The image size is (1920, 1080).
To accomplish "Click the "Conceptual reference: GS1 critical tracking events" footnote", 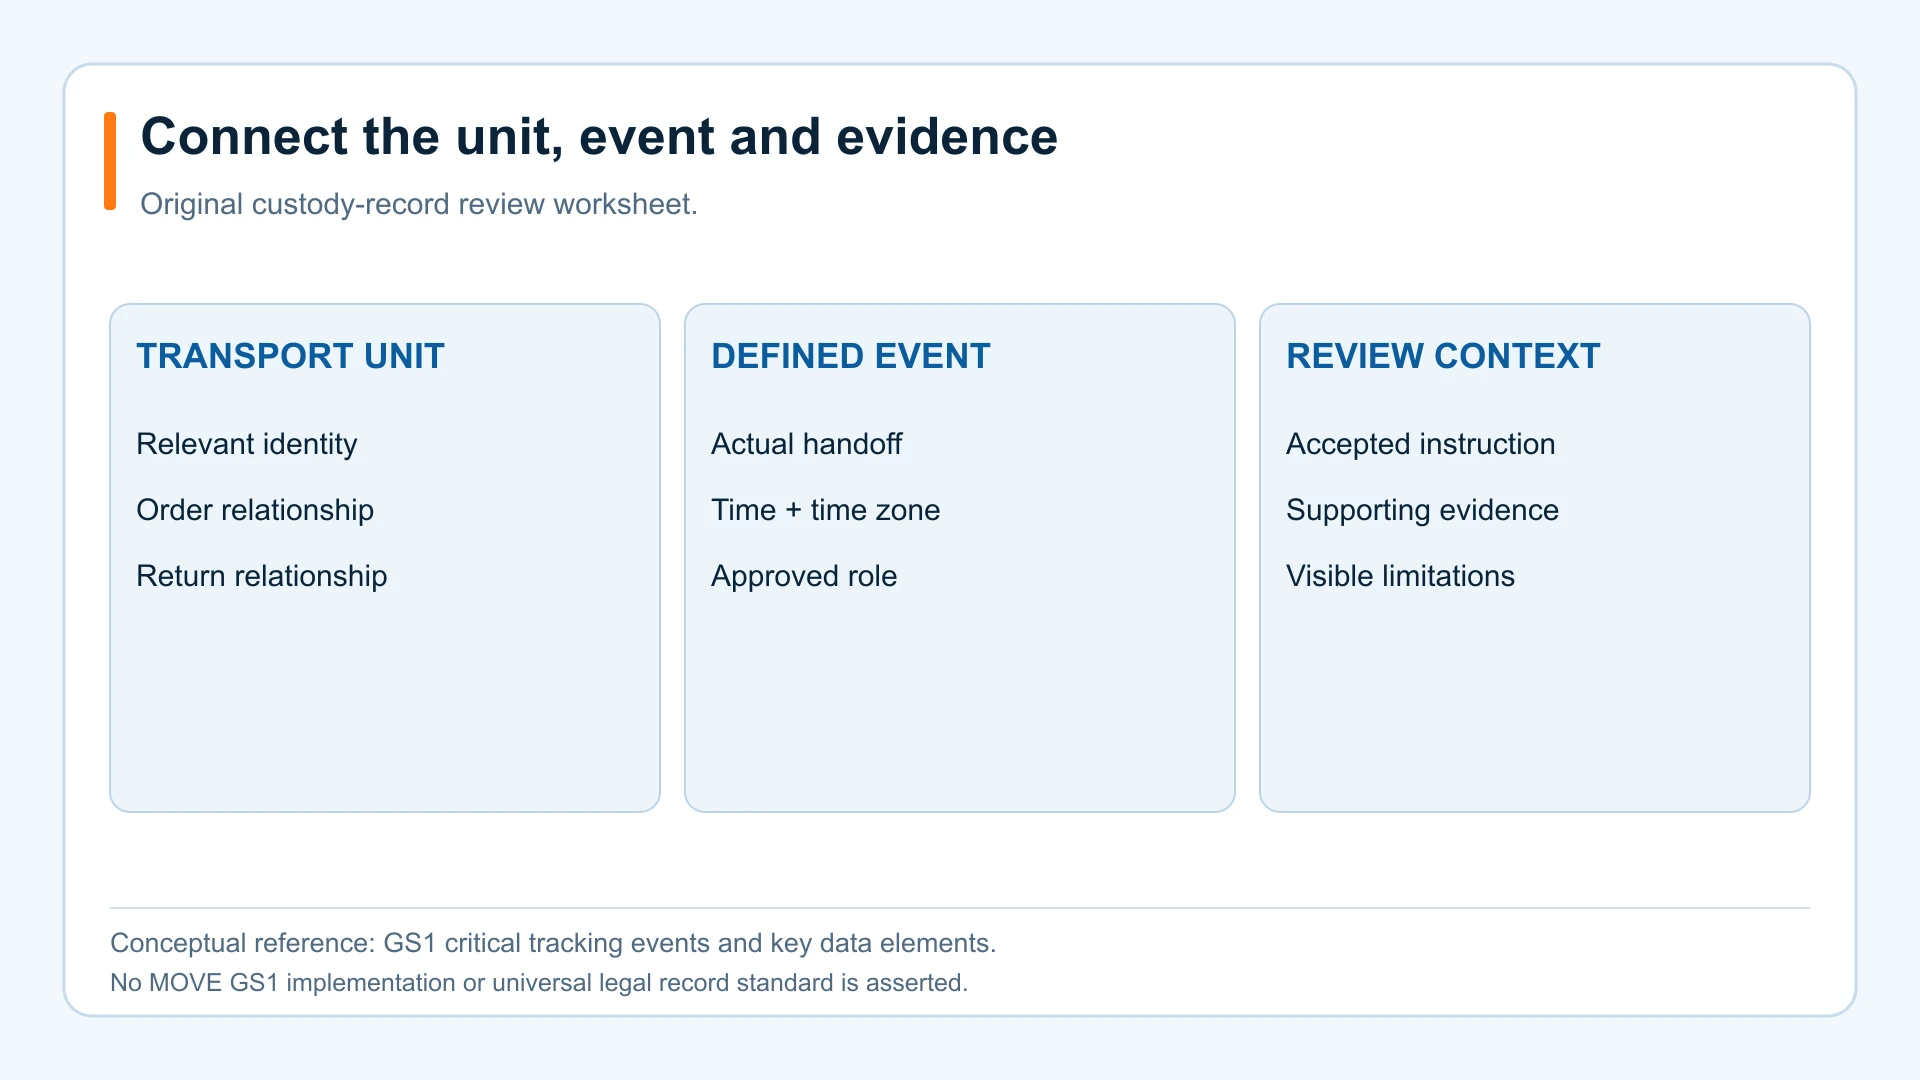I will coord(553,943).
